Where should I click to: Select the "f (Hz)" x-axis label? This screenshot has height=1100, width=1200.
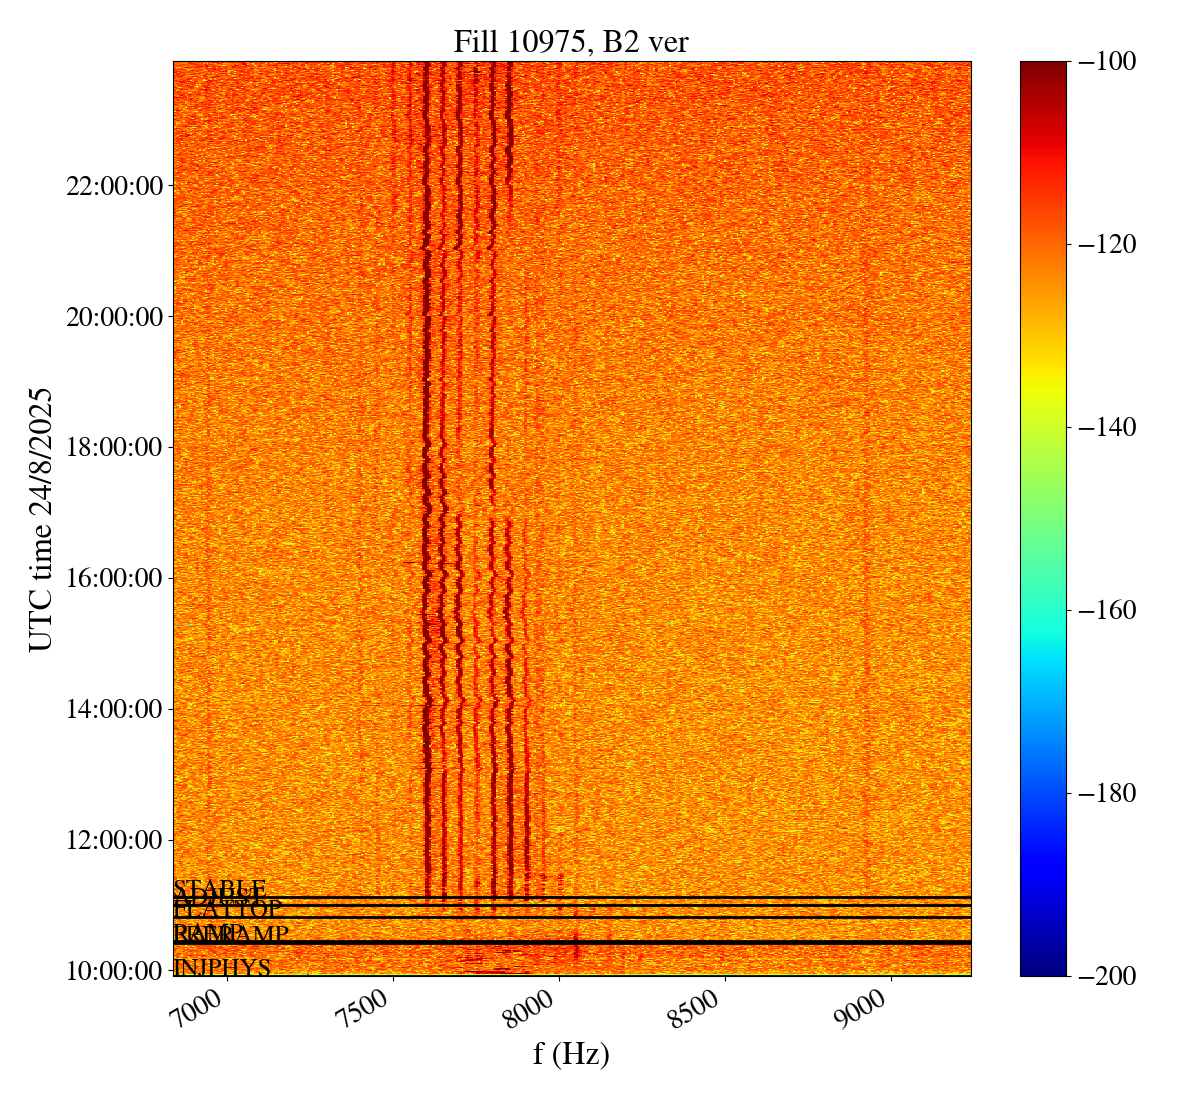tap(571, 1053)
